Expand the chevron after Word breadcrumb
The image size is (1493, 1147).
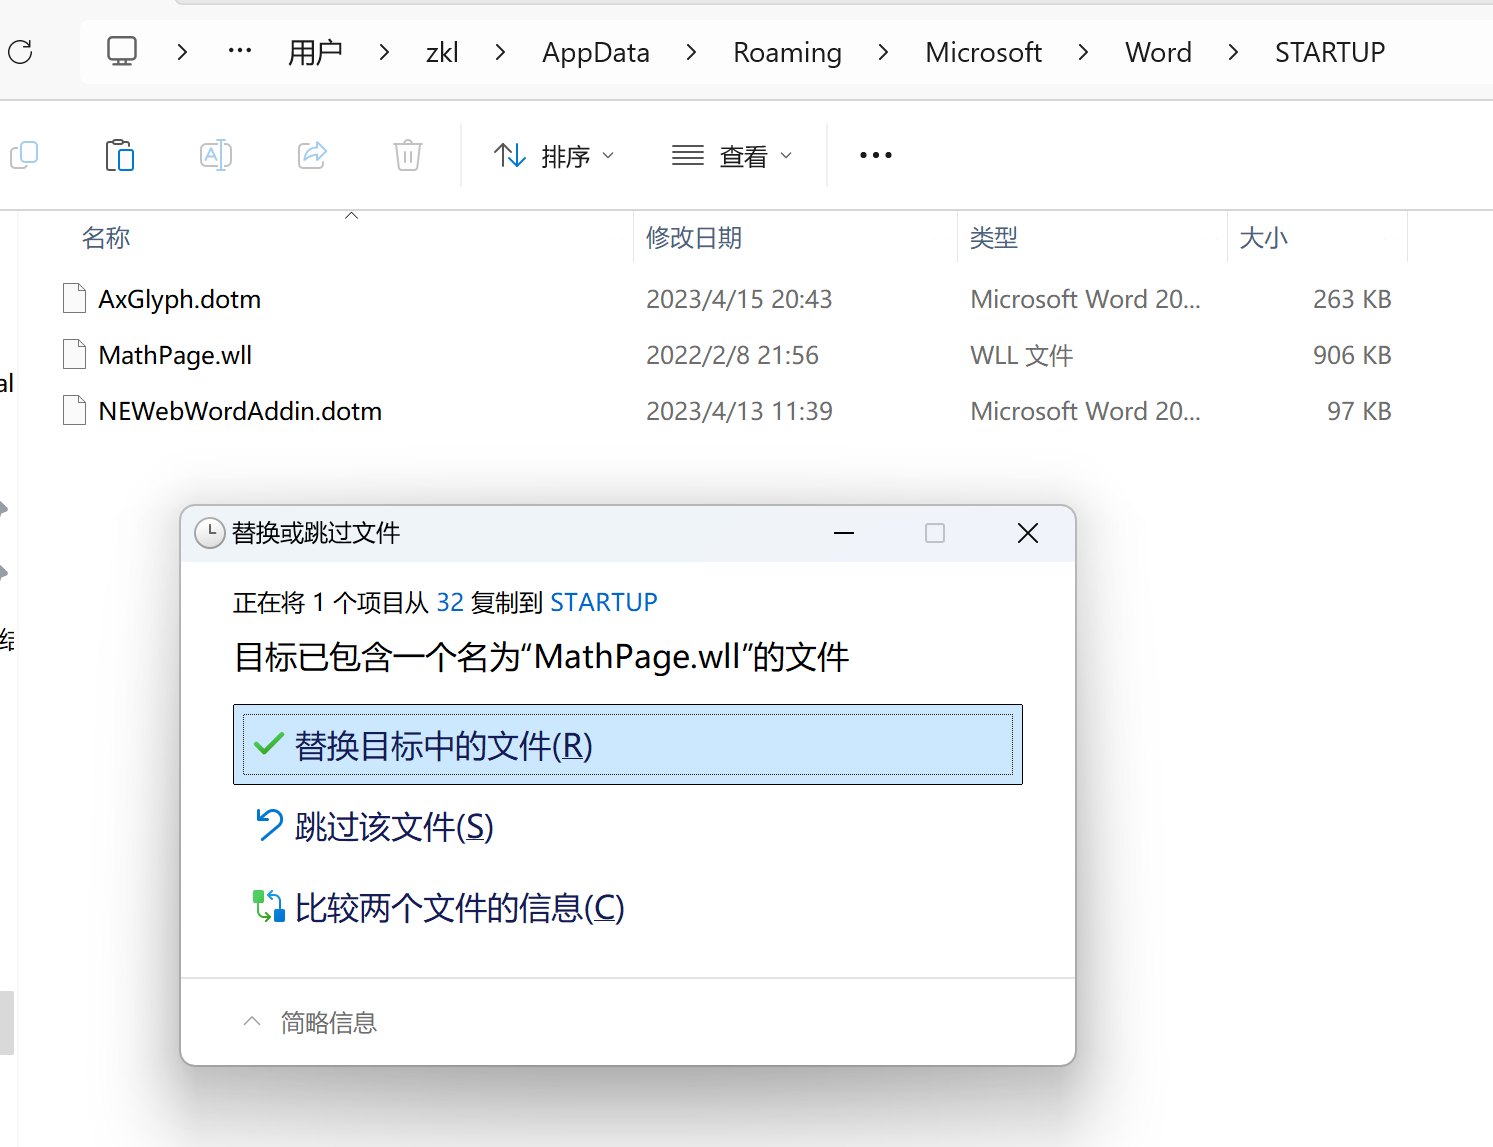pyautogui.click(x=1233, y=52)
